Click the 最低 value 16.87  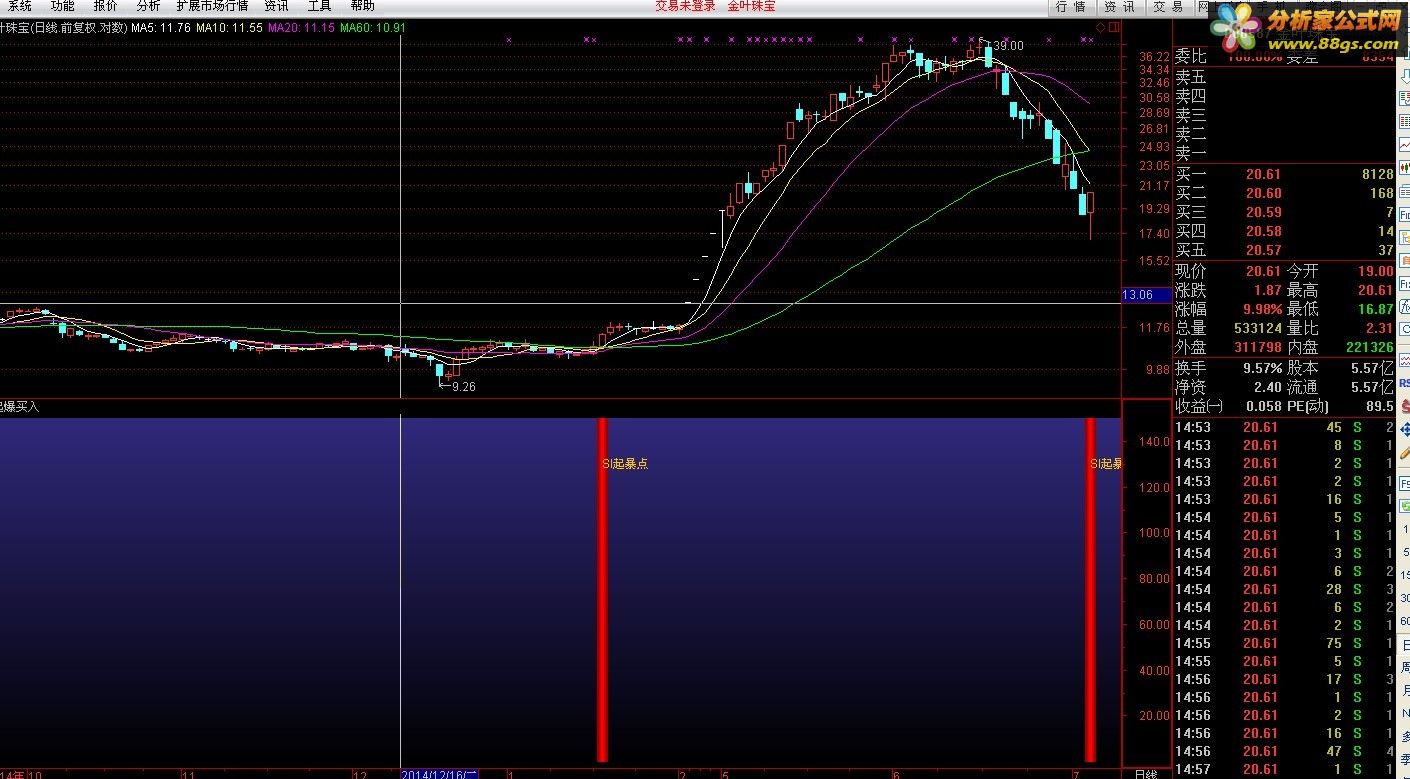pyautogui.click(x=1375, y=309)
